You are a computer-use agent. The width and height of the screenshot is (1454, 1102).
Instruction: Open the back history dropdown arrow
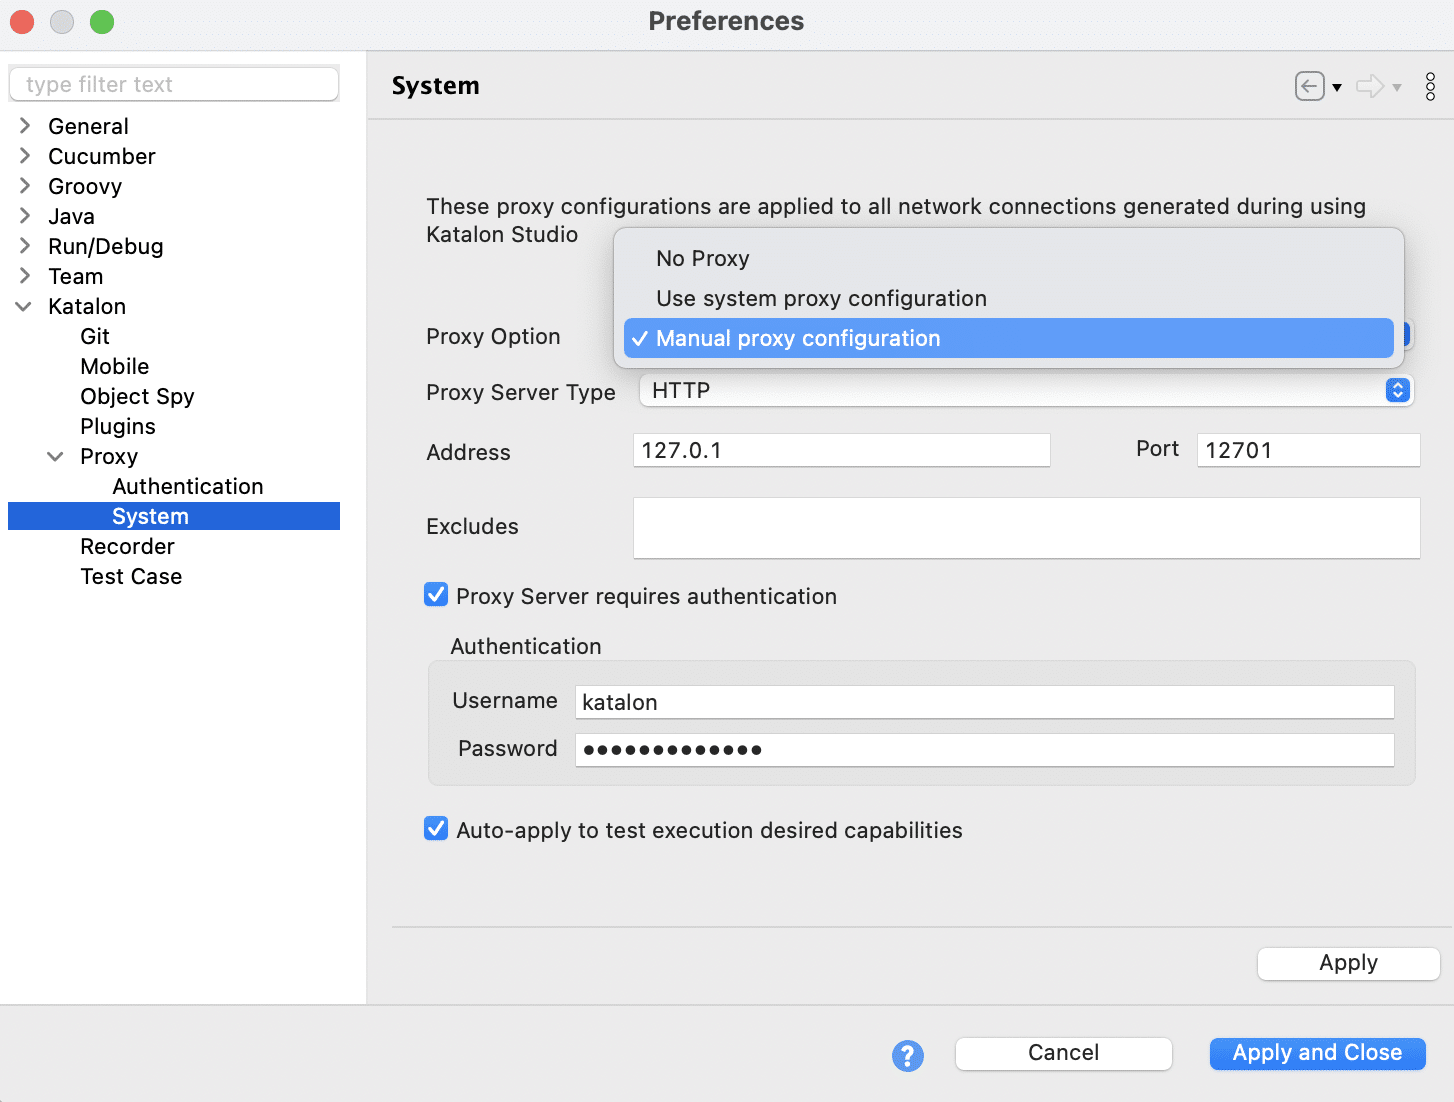click(1337, 88)
